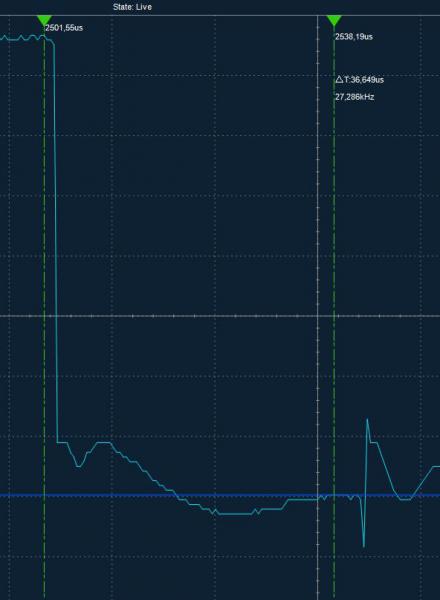The height and width of the screenshot is (600, 440).
Task: Select the right green cursor triangle marker
Action: 334,21
